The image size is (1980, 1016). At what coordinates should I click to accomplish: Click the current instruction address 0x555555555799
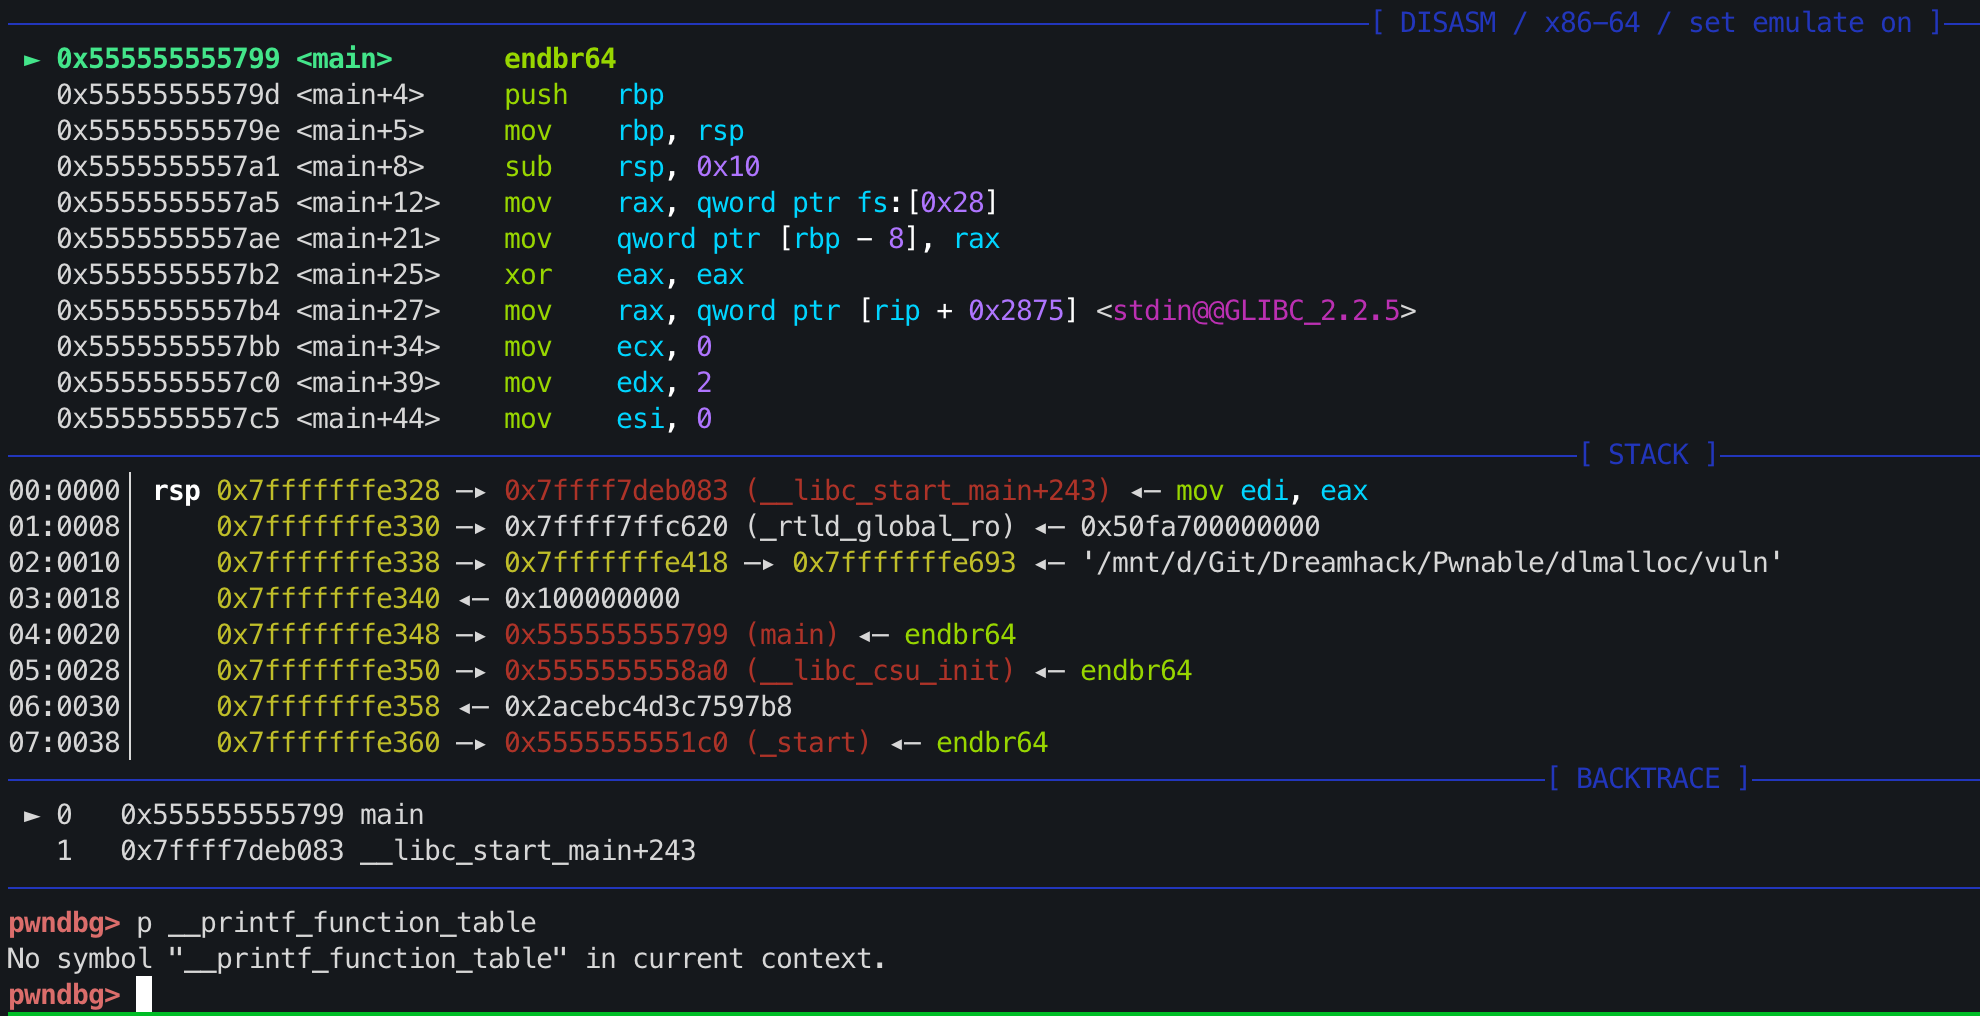point(168,59)
